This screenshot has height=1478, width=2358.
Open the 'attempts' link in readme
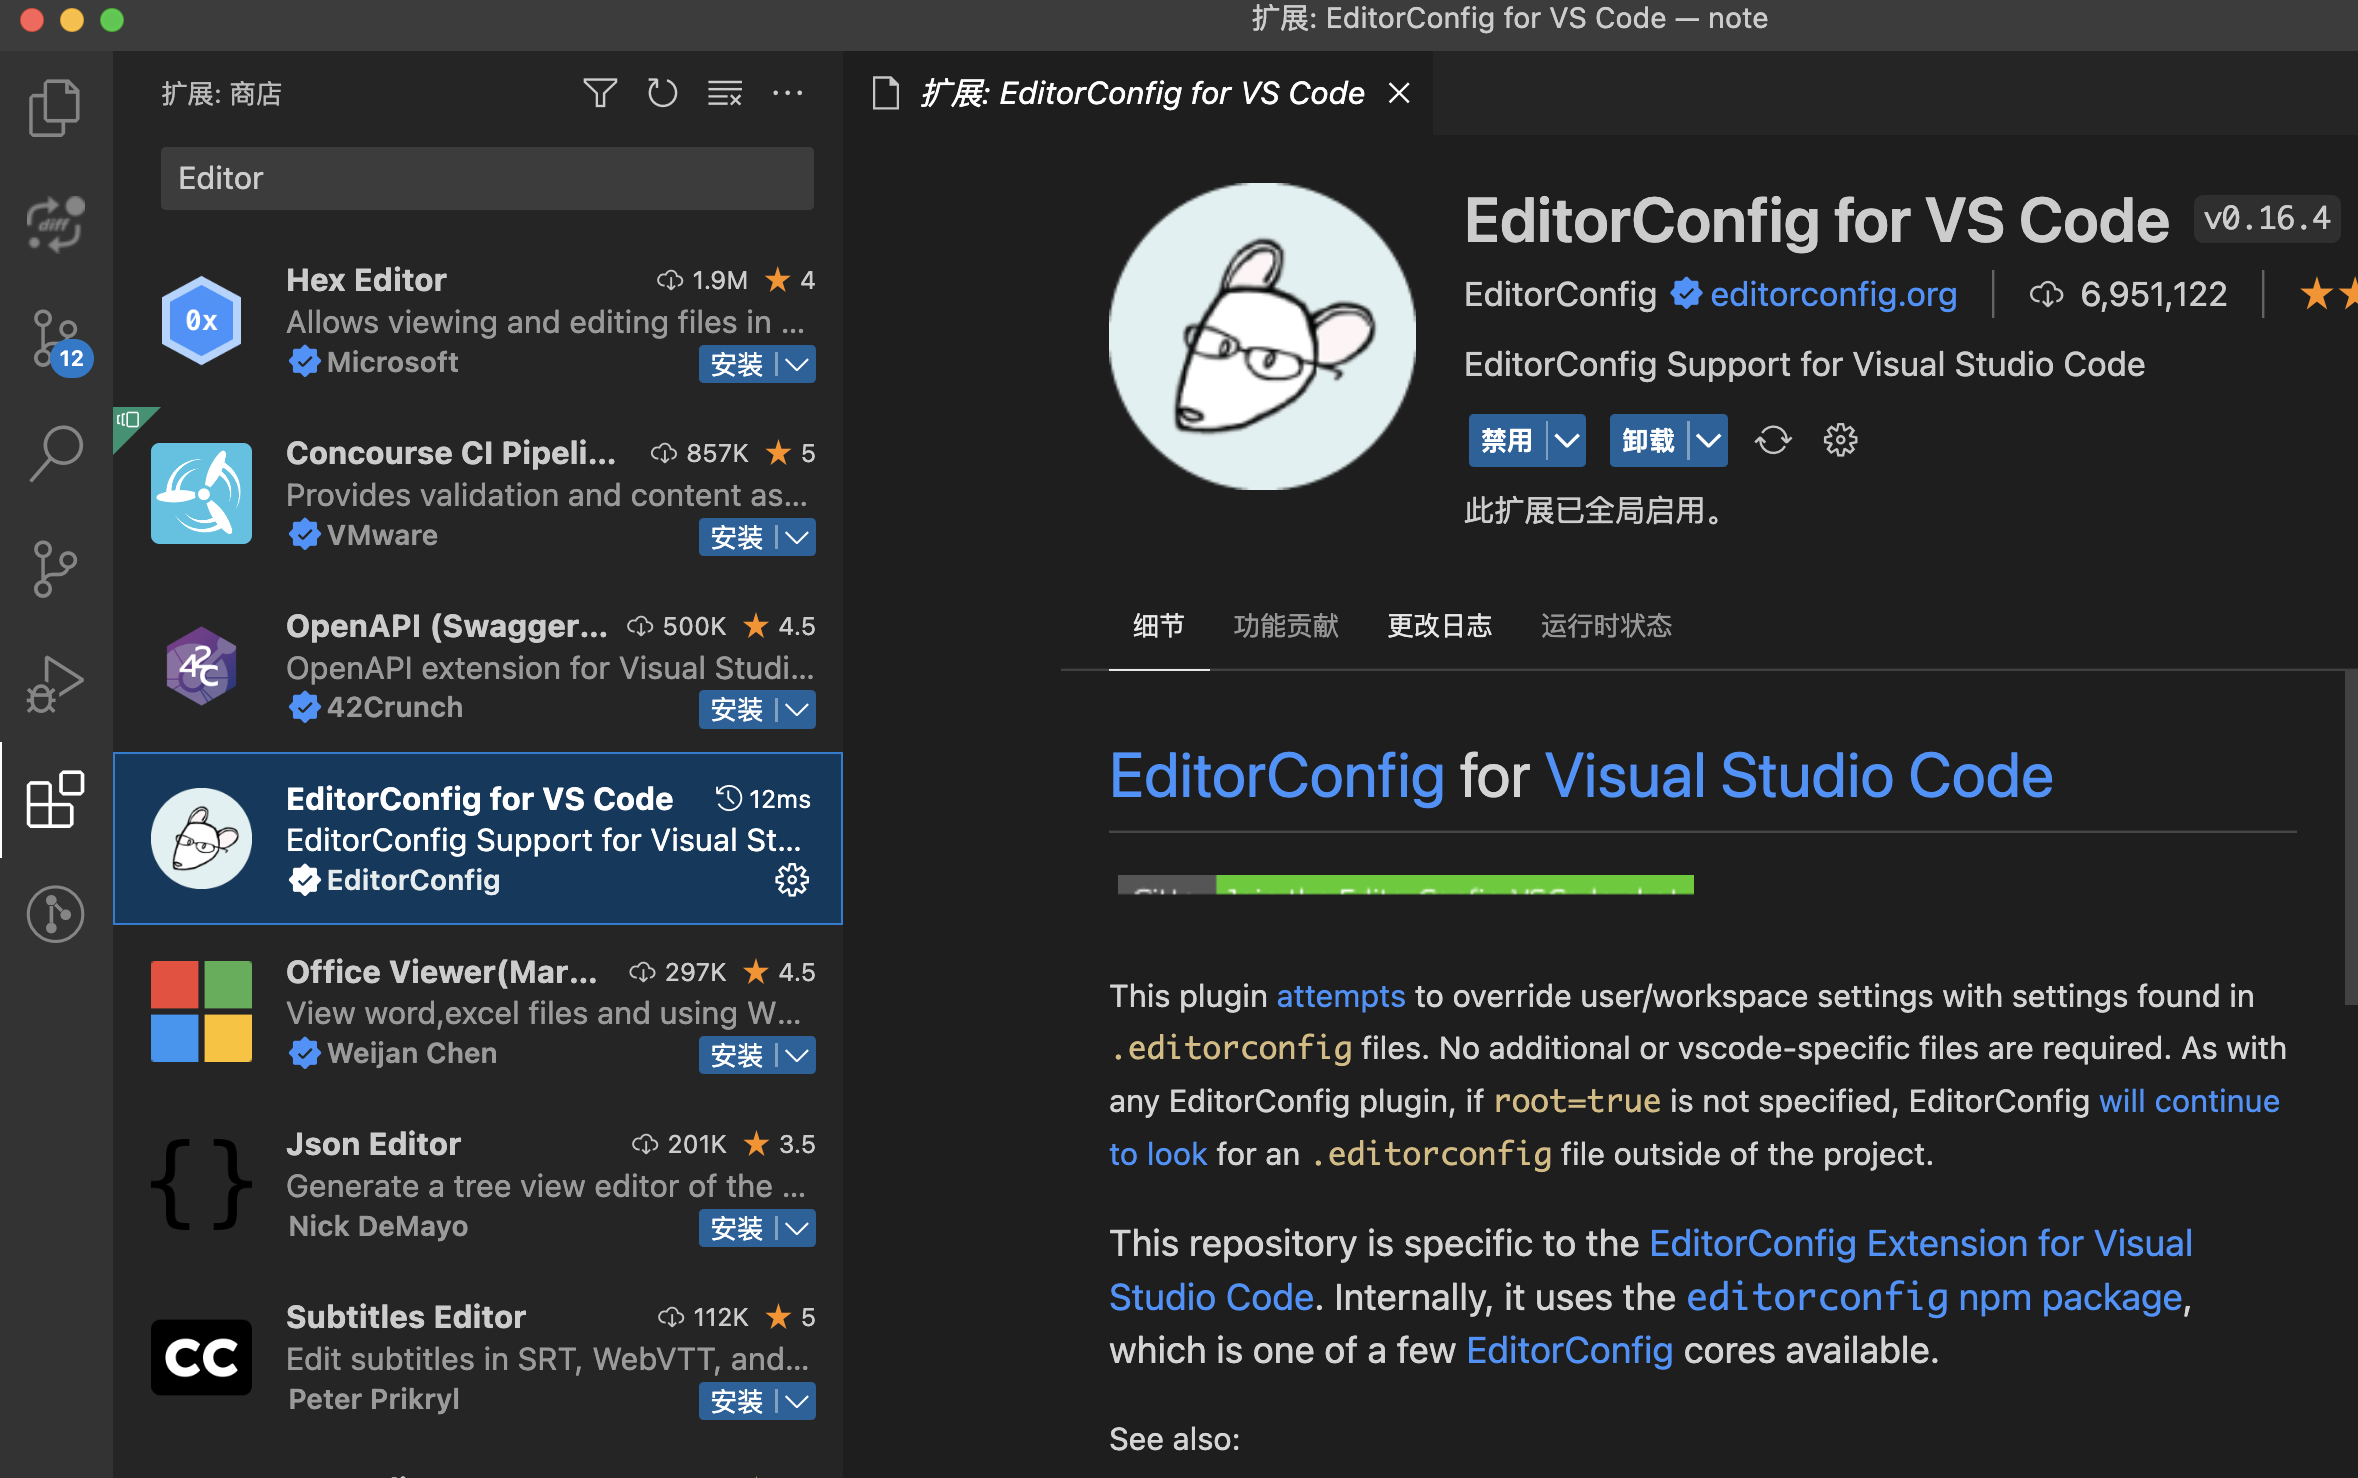[x=1341, y=996]
